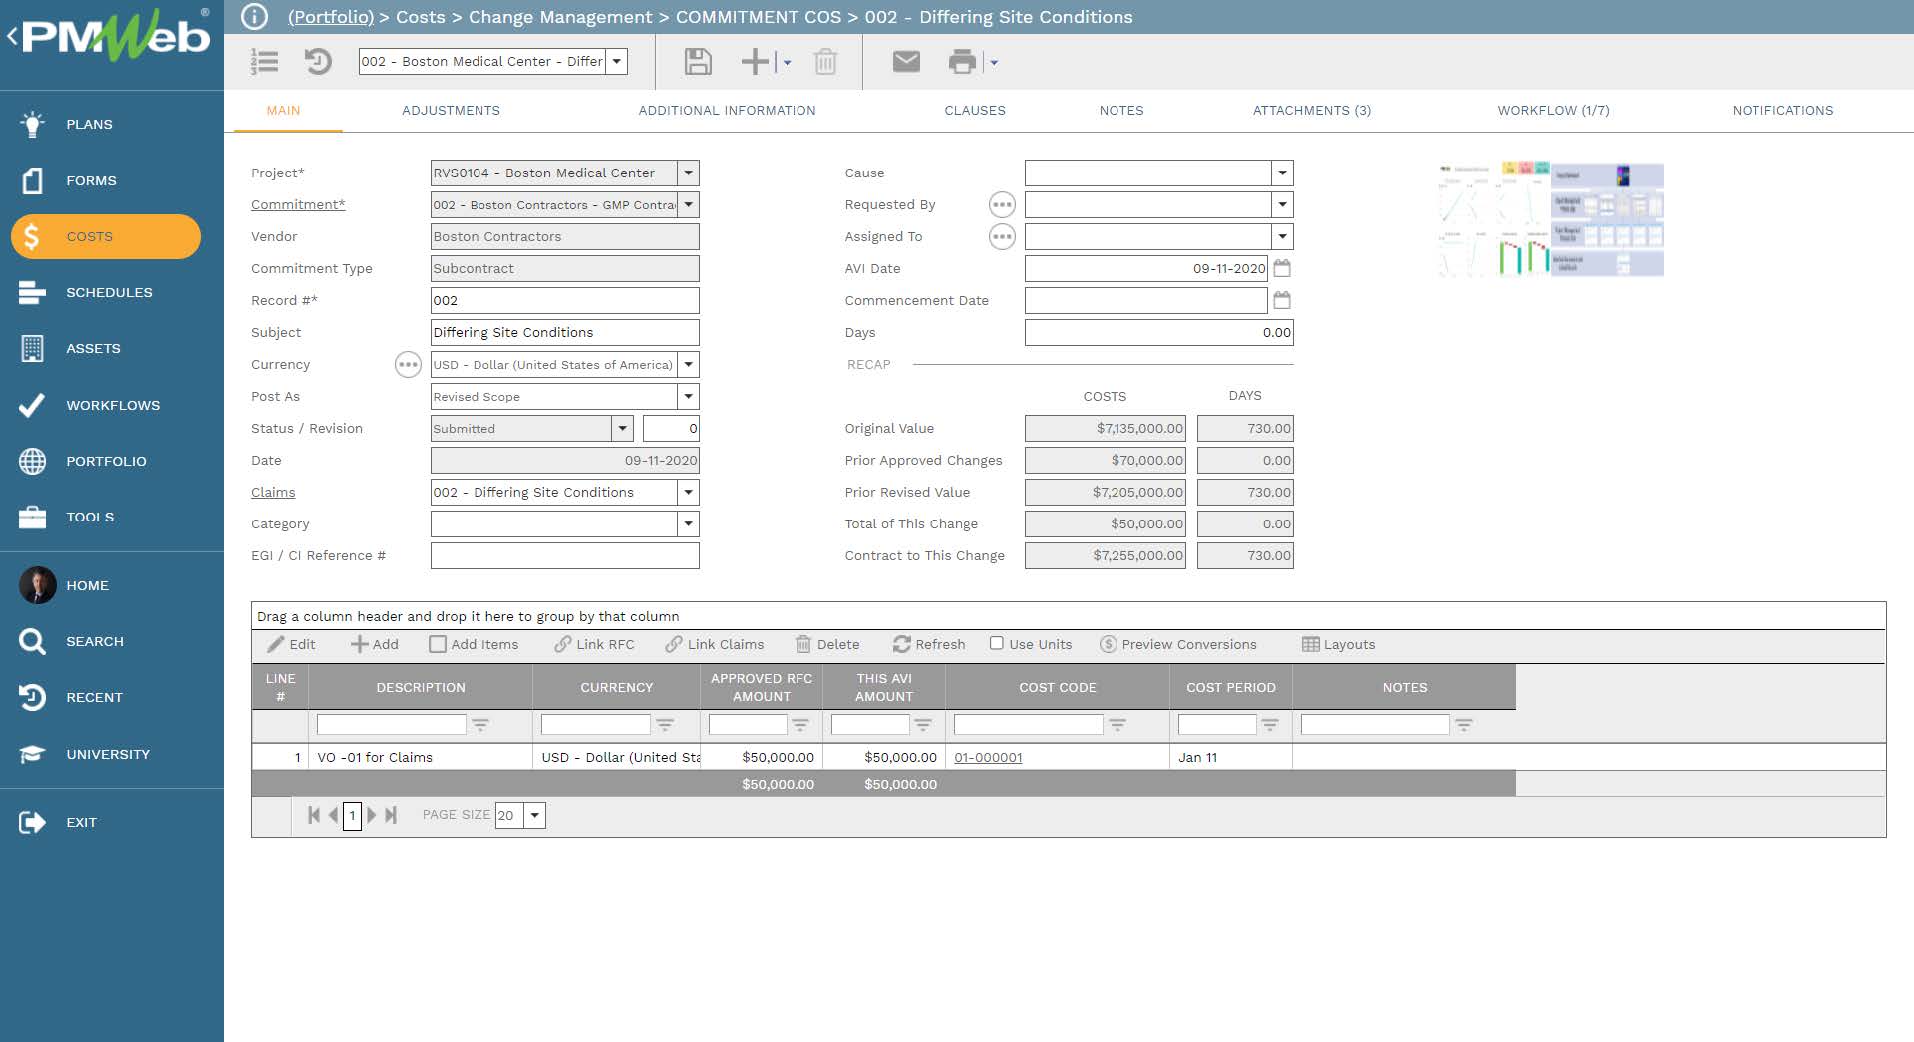
Task: Open the Workflow (1/7) tab
Action: (x=1553, y=111)
